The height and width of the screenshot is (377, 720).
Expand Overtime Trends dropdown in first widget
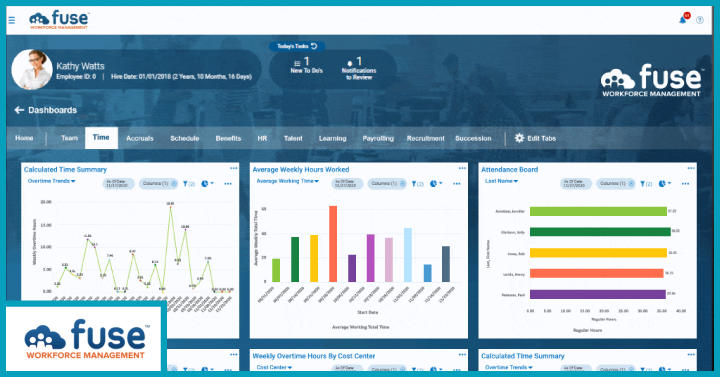coord(51,181)
